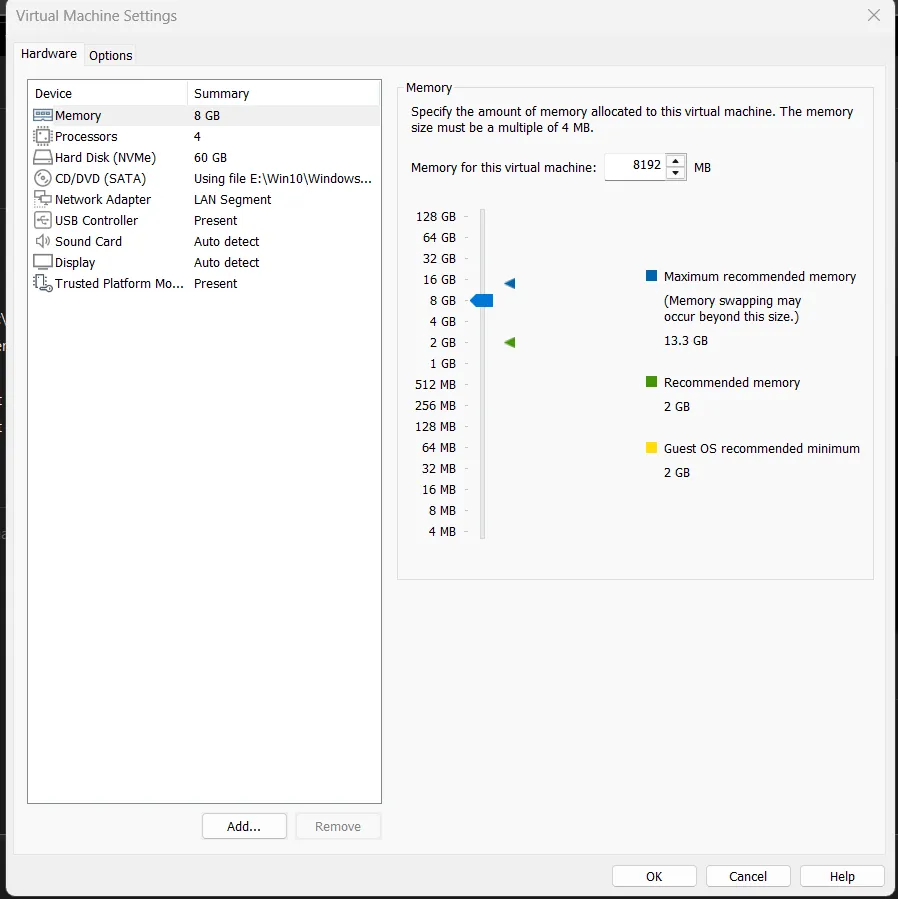
Task: Click the 4 MB label on memory scale
Action: [442, 531]
